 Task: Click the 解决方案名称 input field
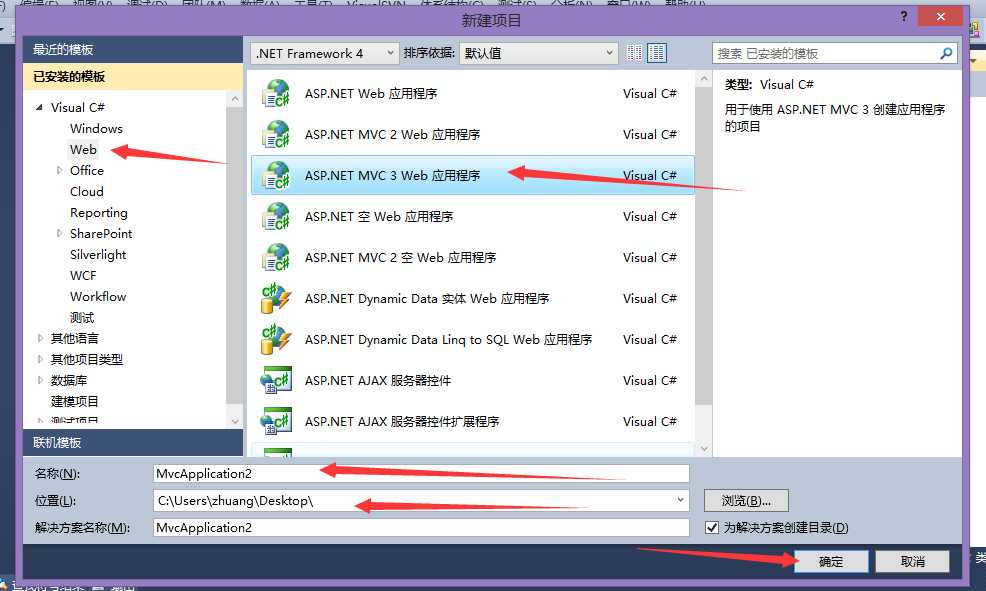pyautogui.click(x=421, y=527)
